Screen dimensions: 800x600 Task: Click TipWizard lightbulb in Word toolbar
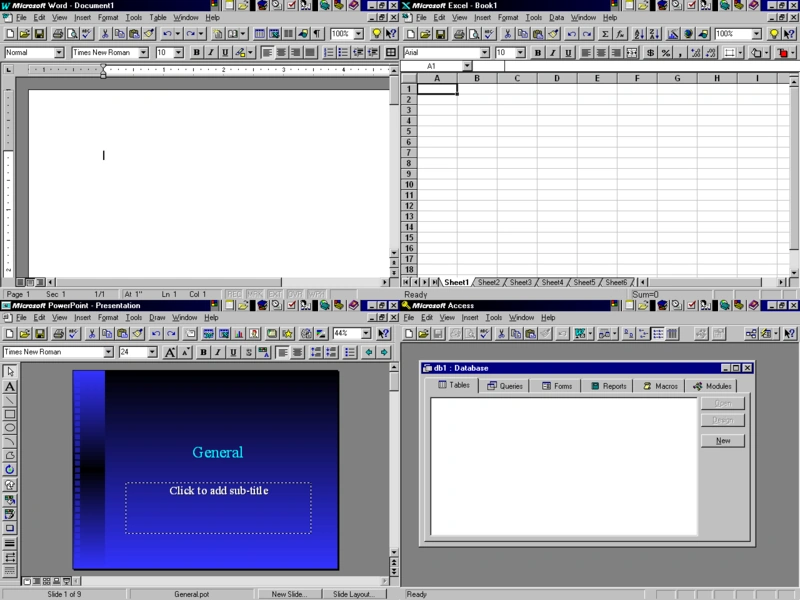point(377,34)
